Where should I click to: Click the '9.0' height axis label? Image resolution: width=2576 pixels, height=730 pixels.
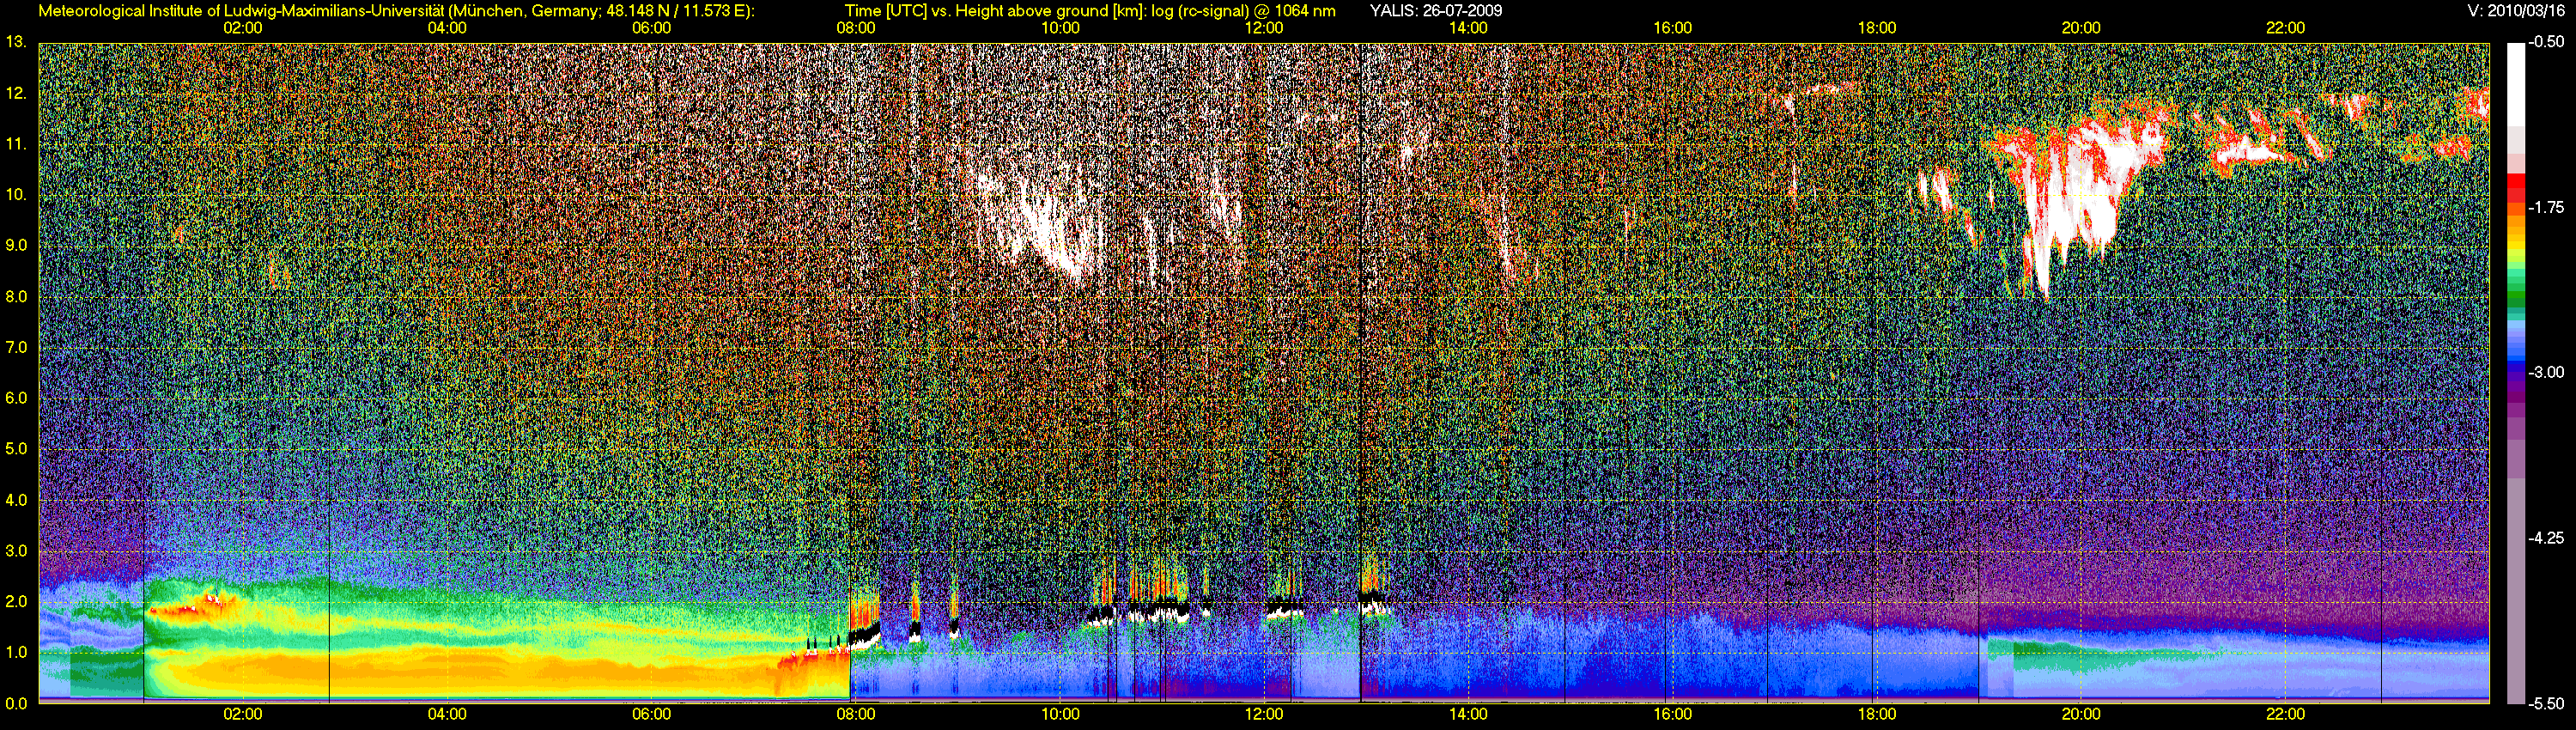click(x=16, y=246)
